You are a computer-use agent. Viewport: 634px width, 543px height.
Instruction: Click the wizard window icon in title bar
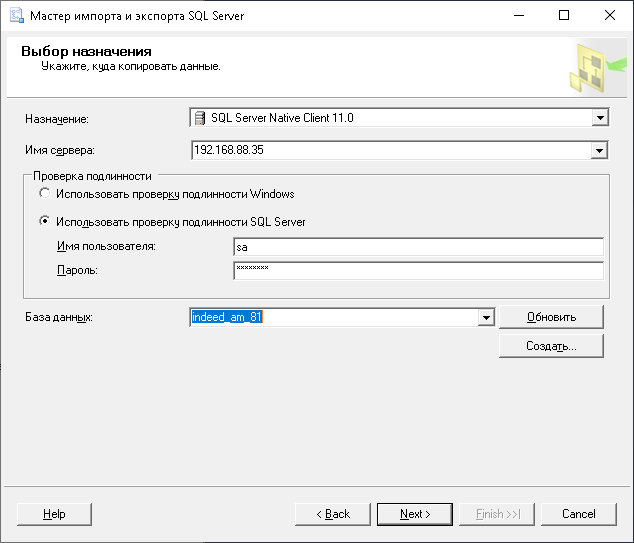(x=15, y=16)
